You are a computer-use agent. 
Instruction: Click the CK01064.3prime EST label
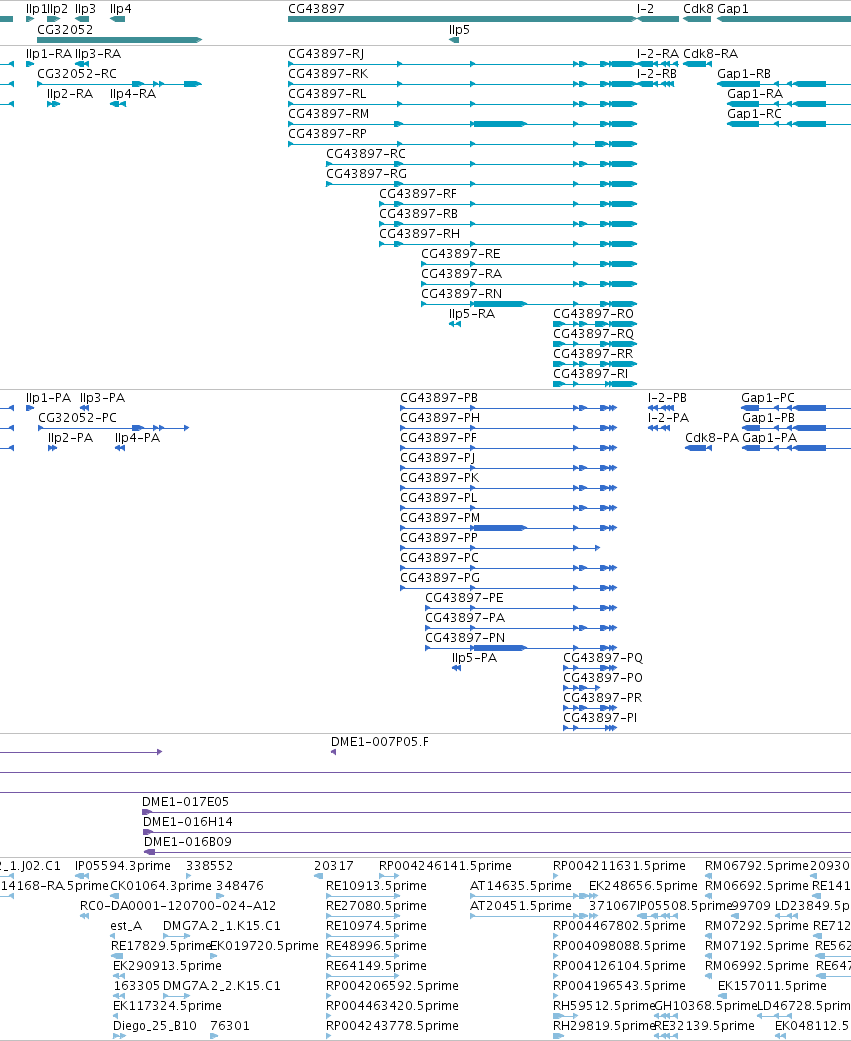[x=161, y=886]
